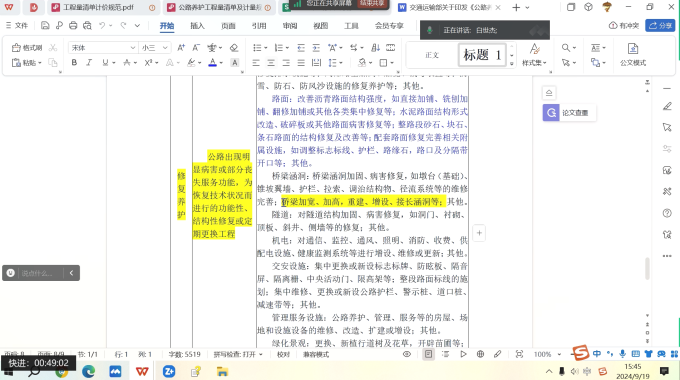Undo the last action
680x380 pixels.
point(102,26)
